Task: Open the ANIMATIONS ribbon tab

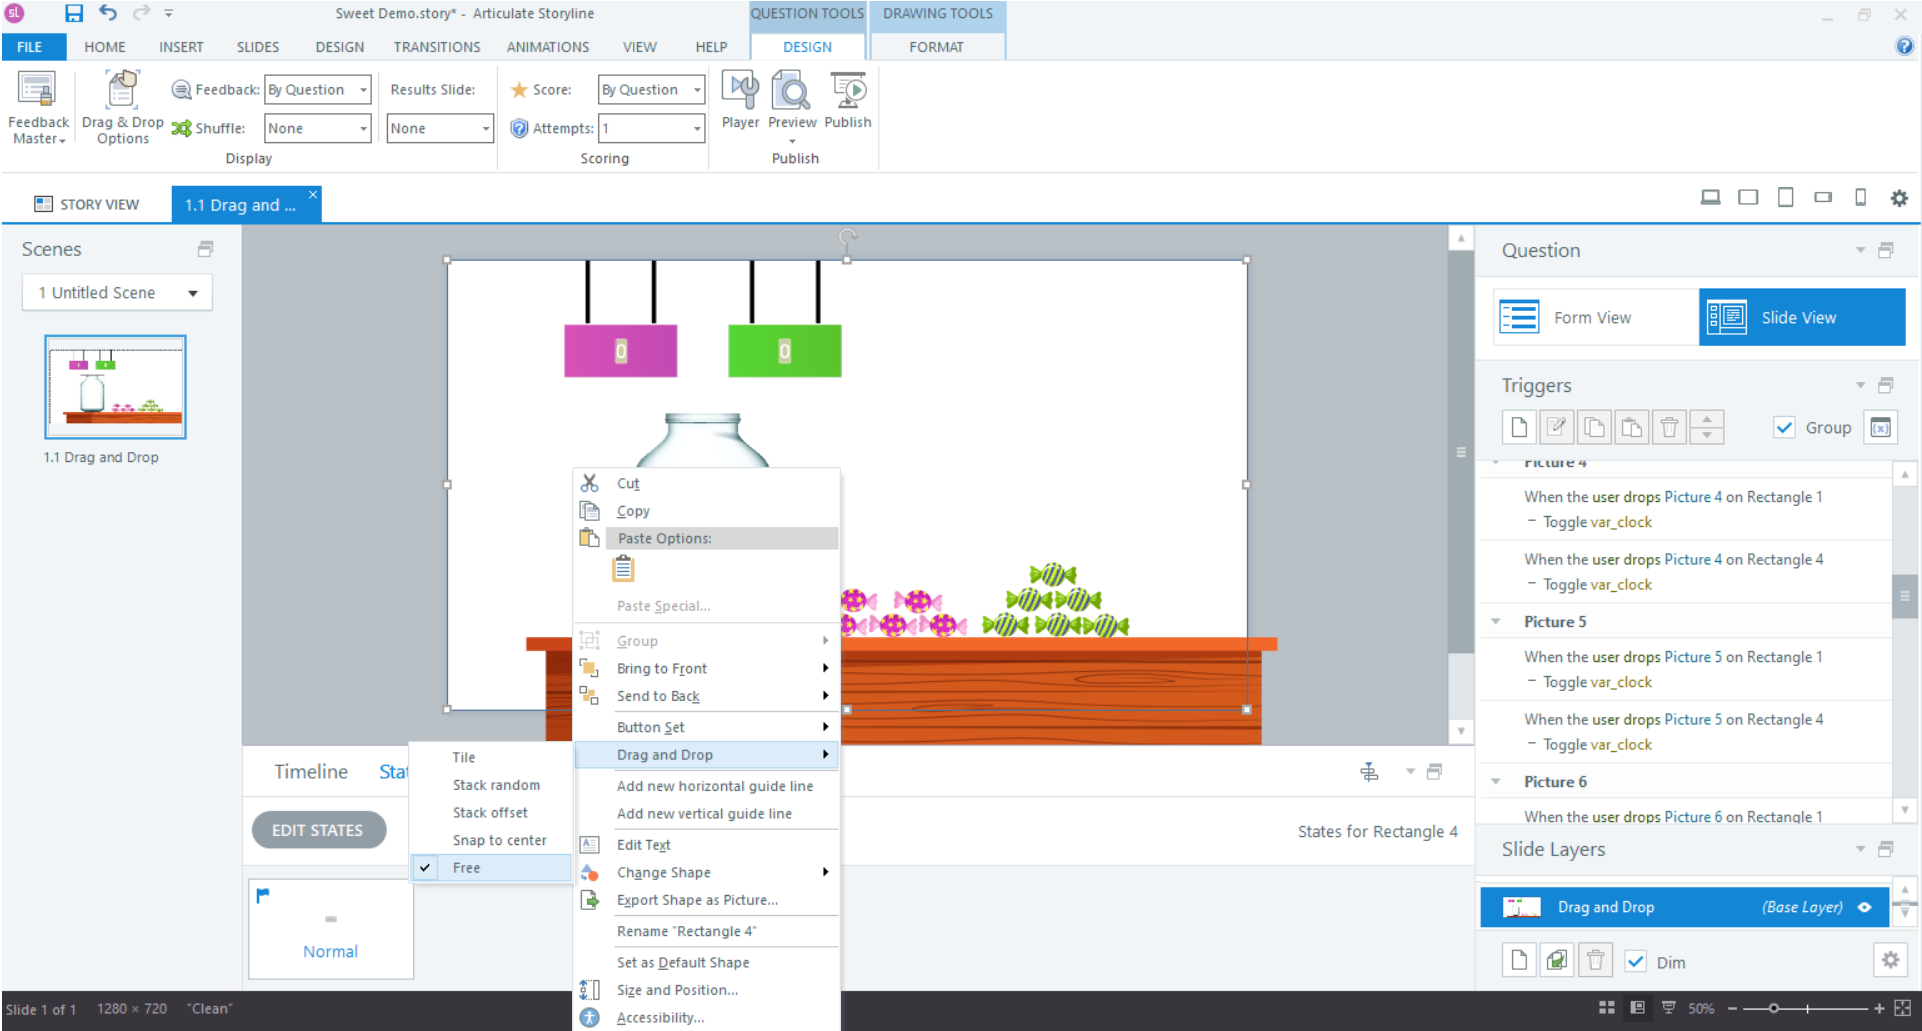Action: [547, 47]
